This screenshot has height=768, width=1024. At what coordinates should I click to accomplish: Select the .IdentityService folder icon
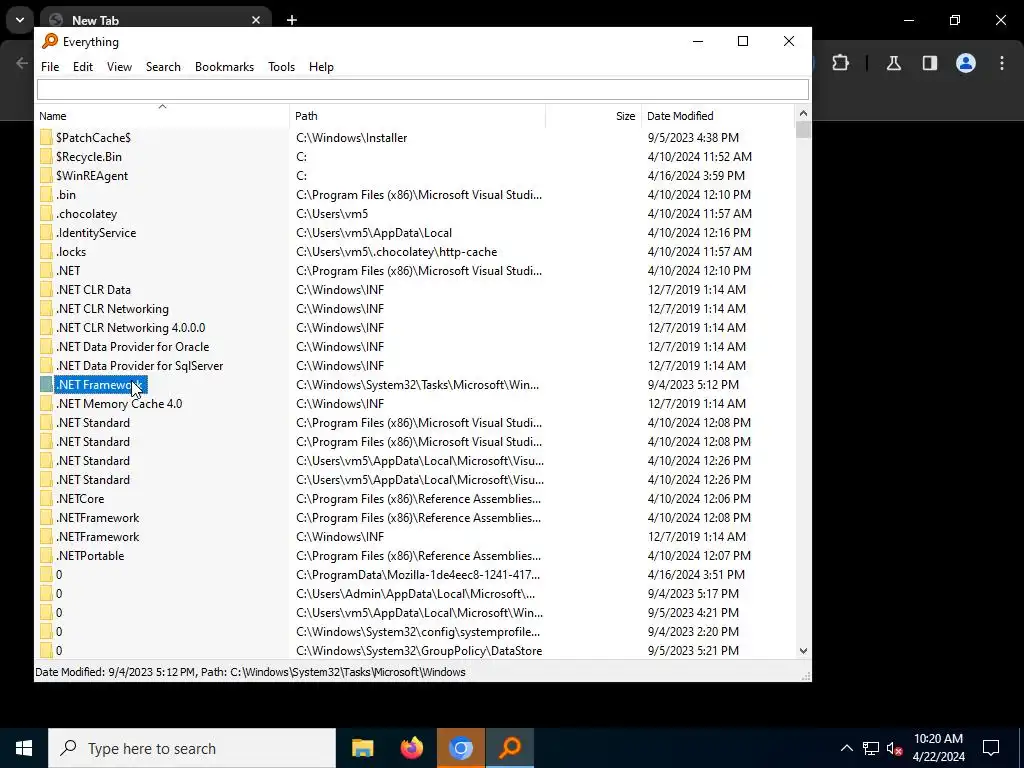46,232
